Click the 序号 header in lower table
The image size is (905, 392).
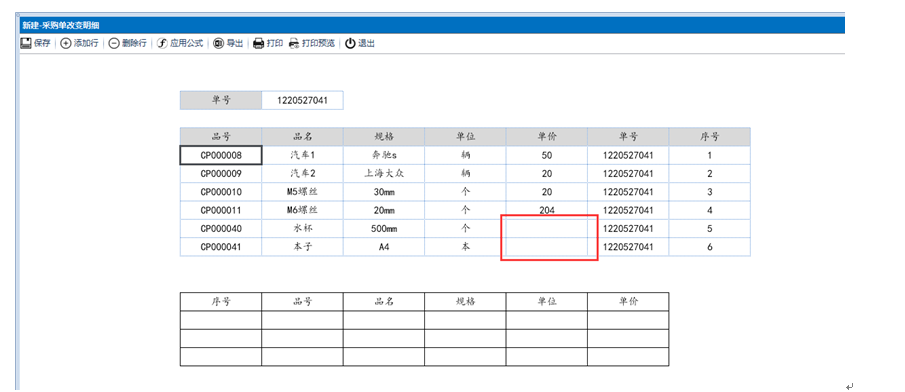click(x=221, y=301)
